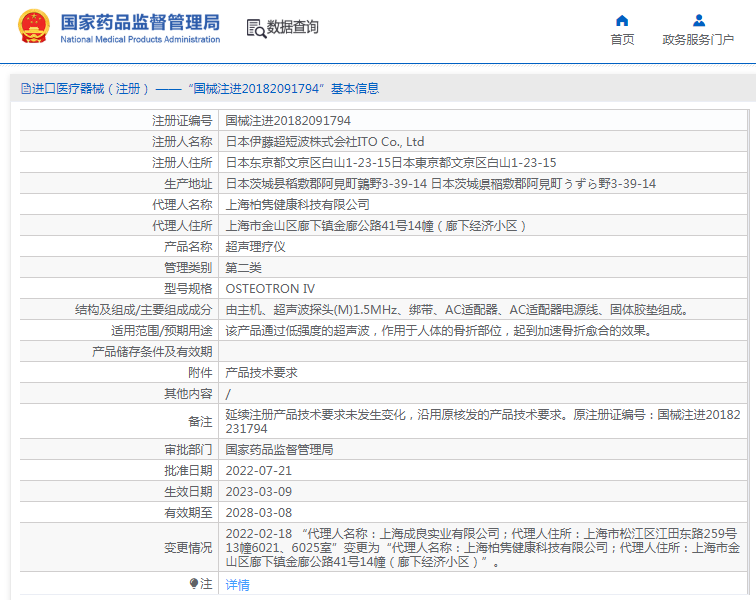Click the 型号规格 row label
756x600 pixels.
(x=188, y=288)
